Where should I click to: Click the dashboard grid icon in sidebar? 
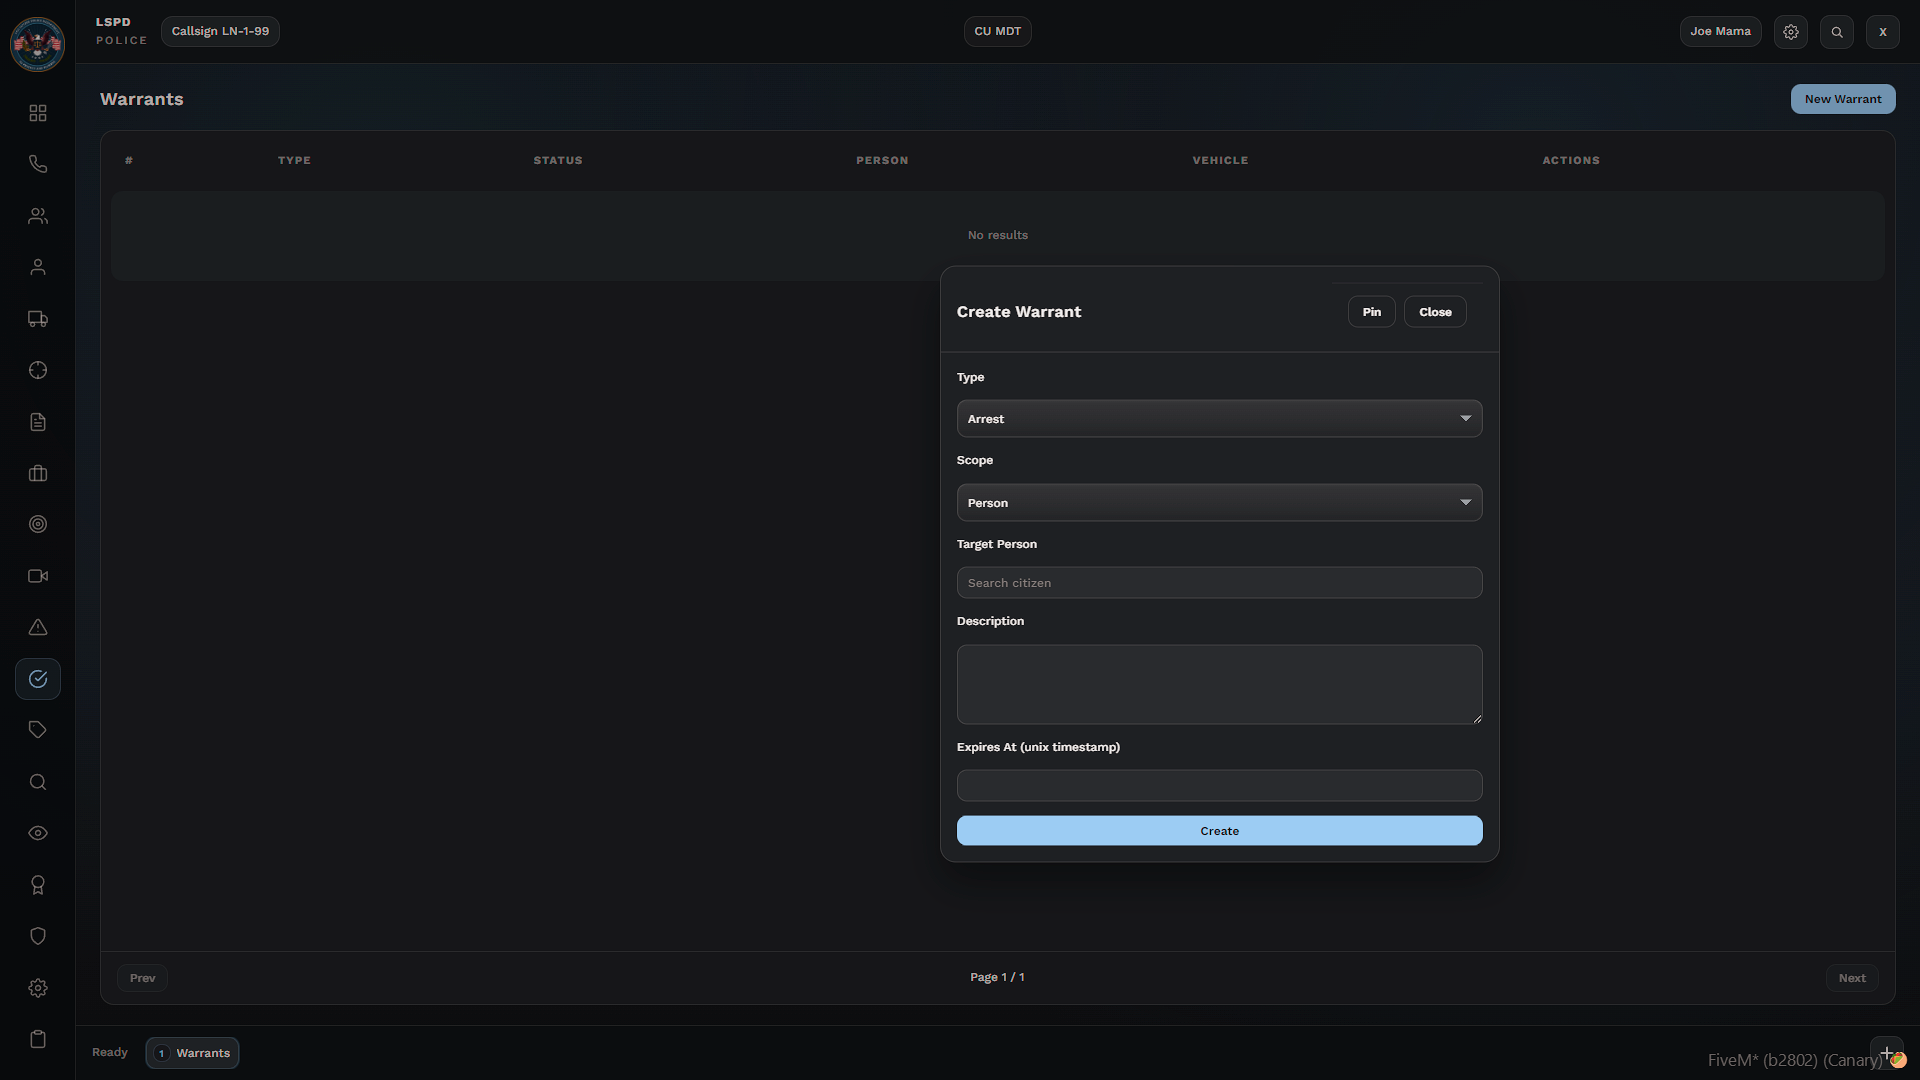tap(38, 113)
